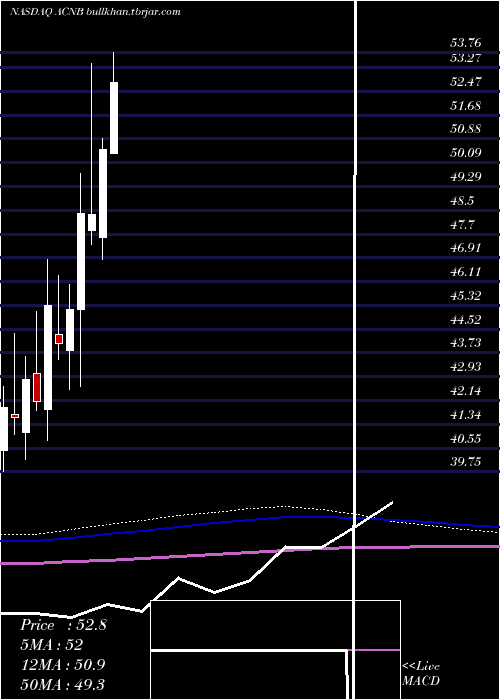
Task: Select the small red candlestick near 43.73
Action: tap(59, 339)
